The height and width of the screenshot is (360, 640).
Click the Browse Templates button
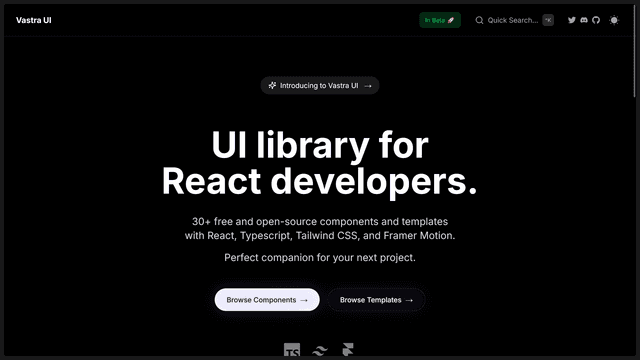click(376, 300)
